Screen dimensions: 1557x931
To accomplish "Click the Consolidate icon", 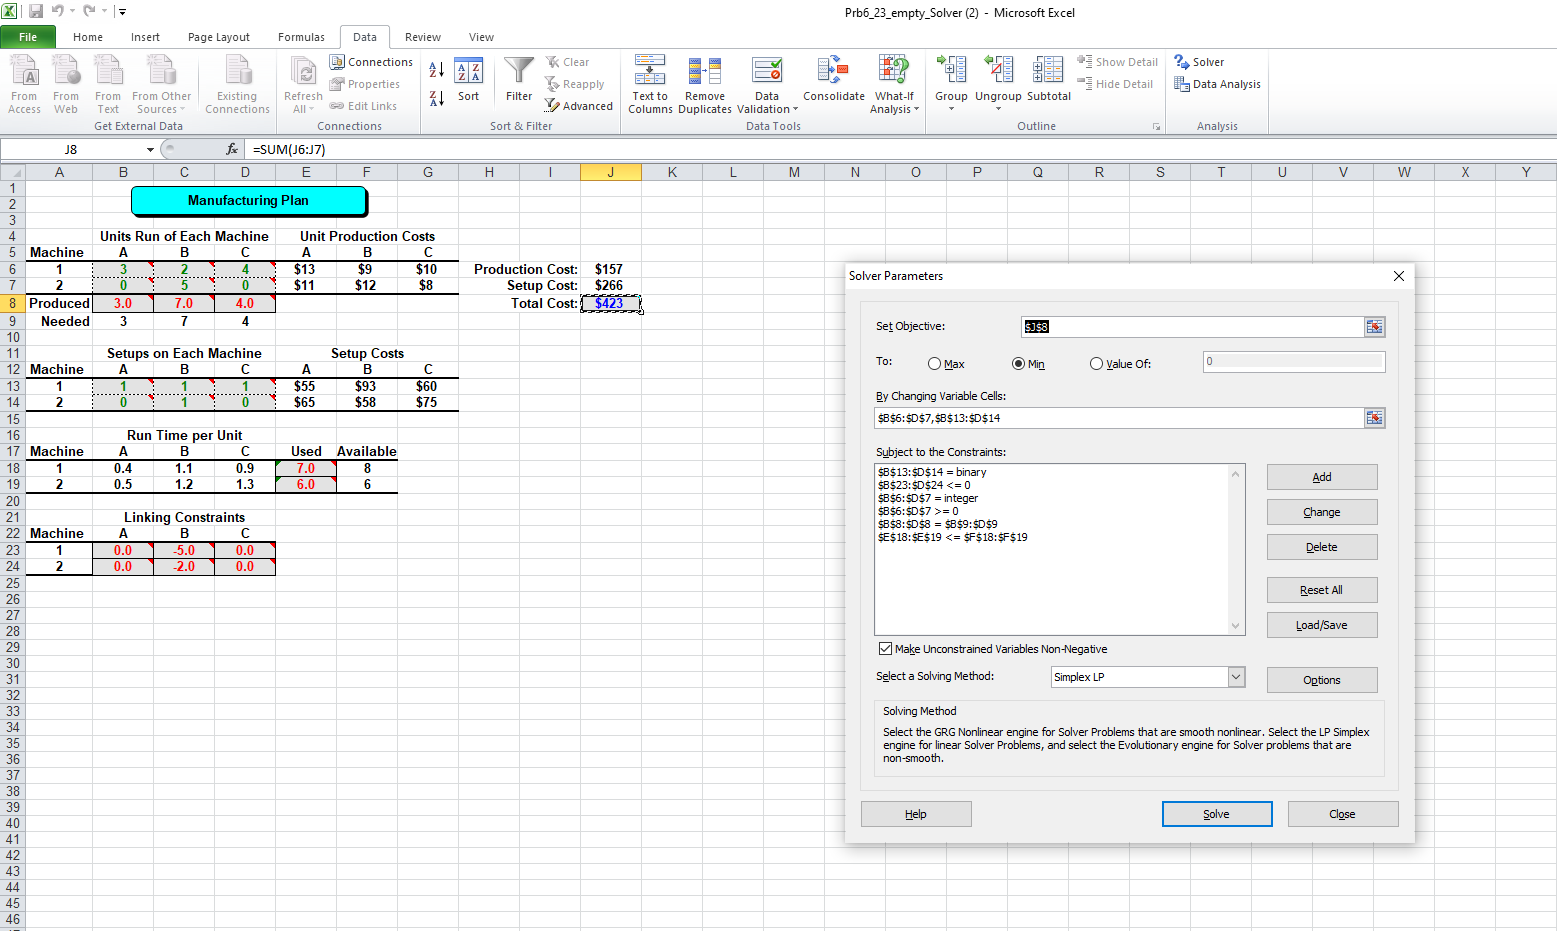I will coord(833,72).
